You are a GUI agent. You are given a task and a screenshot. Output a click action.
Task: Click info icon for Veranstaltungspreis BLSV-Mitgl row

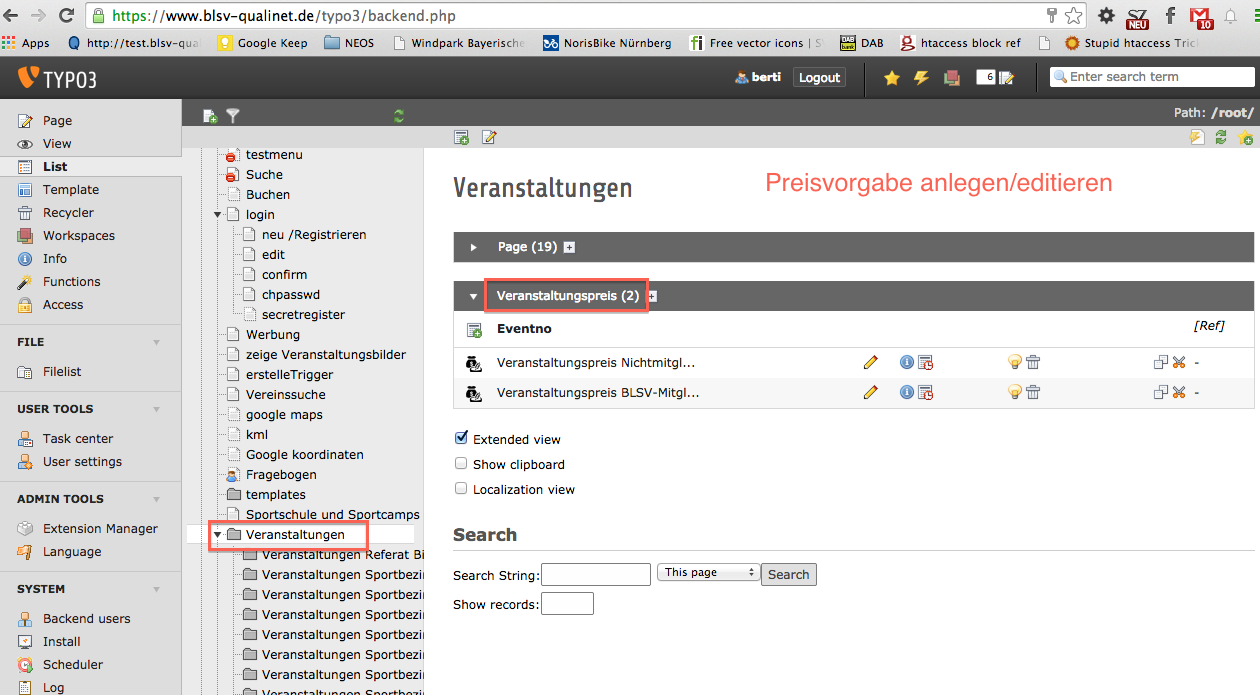pyautogui.click(x=906, y=393)
